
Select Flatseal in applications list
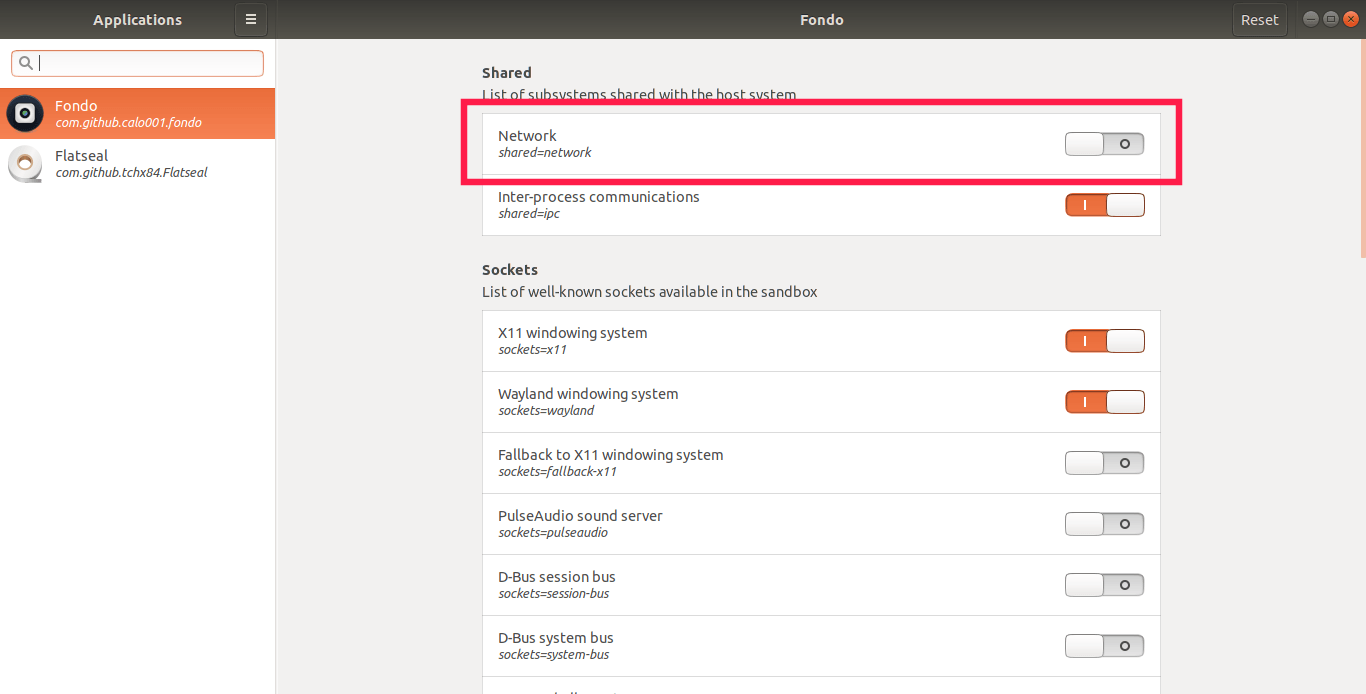137,164
